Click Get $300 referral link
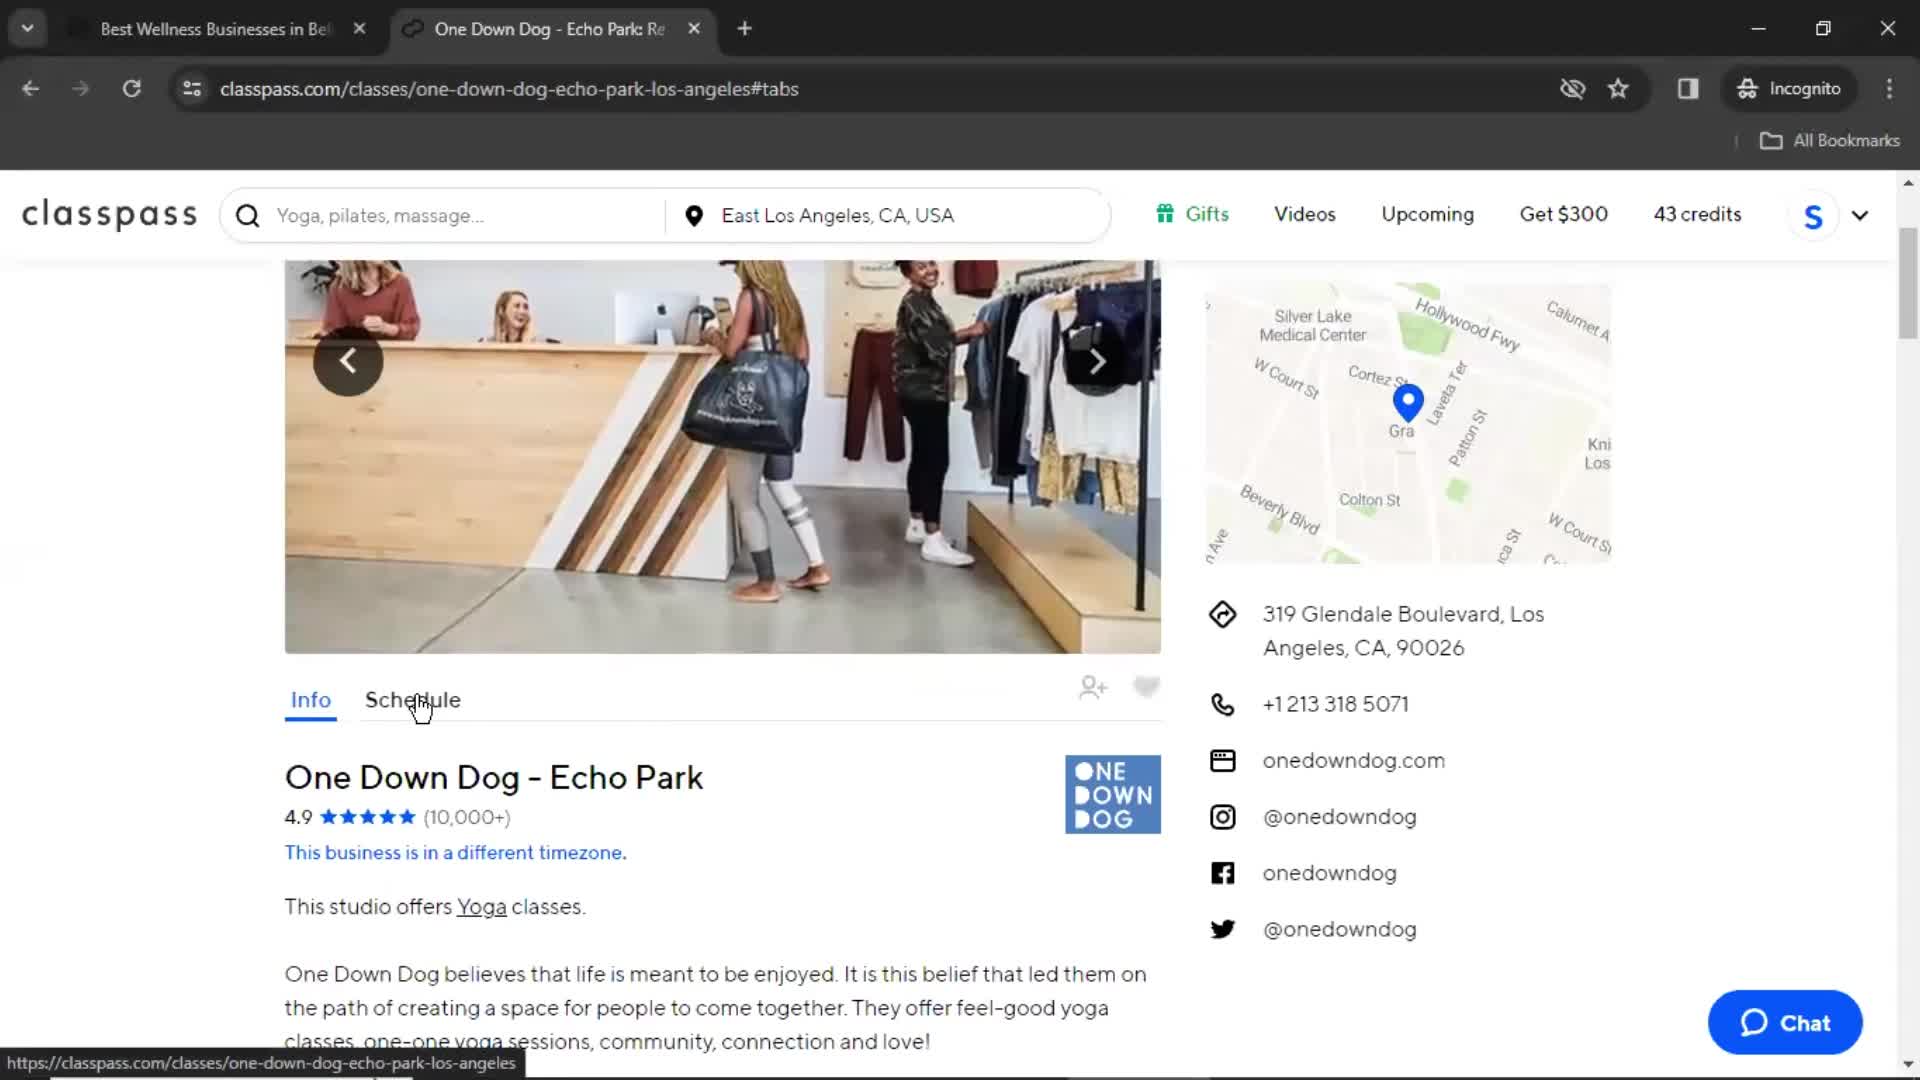 coord(1563,214)
